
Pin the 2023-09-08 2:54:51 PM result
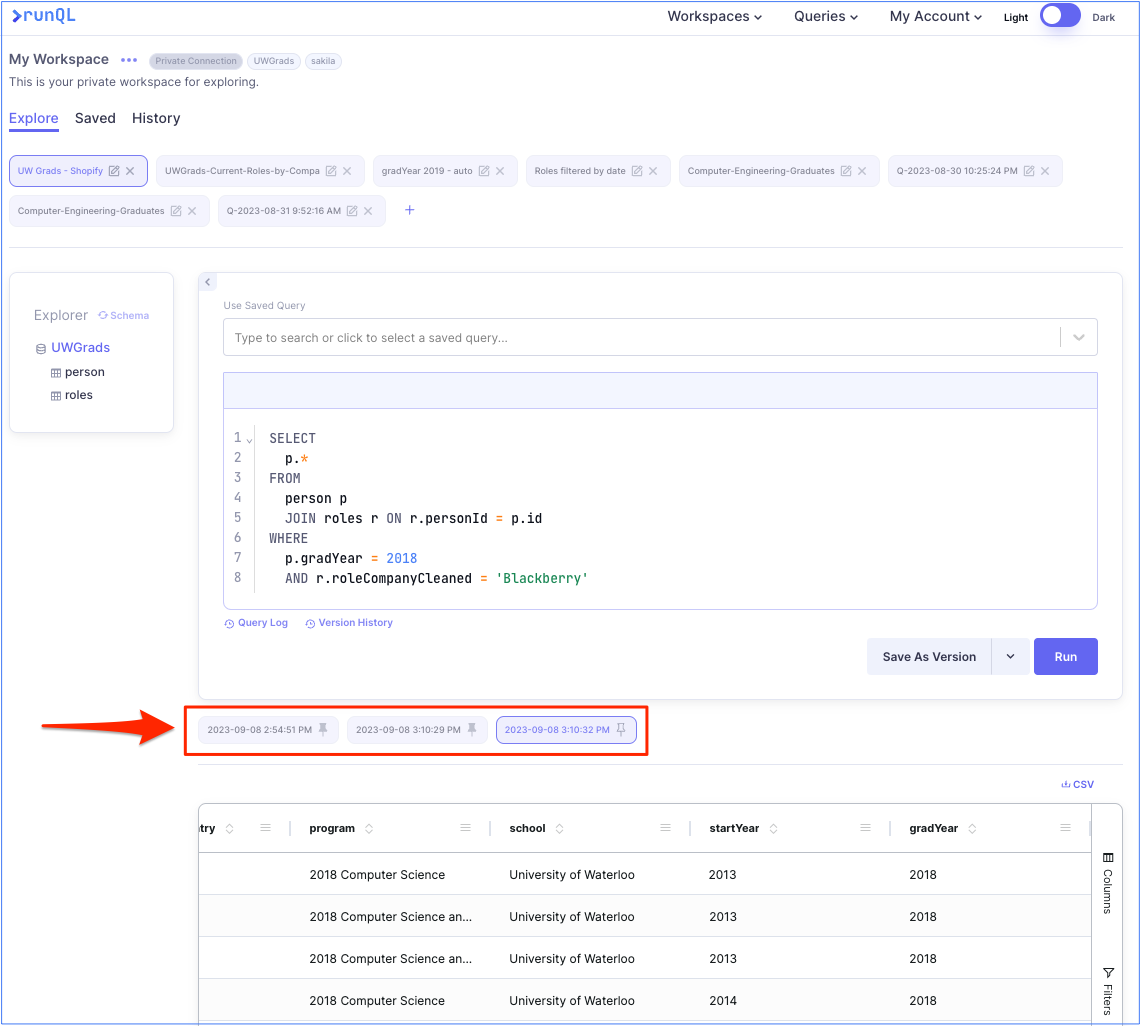click(323, 730)
